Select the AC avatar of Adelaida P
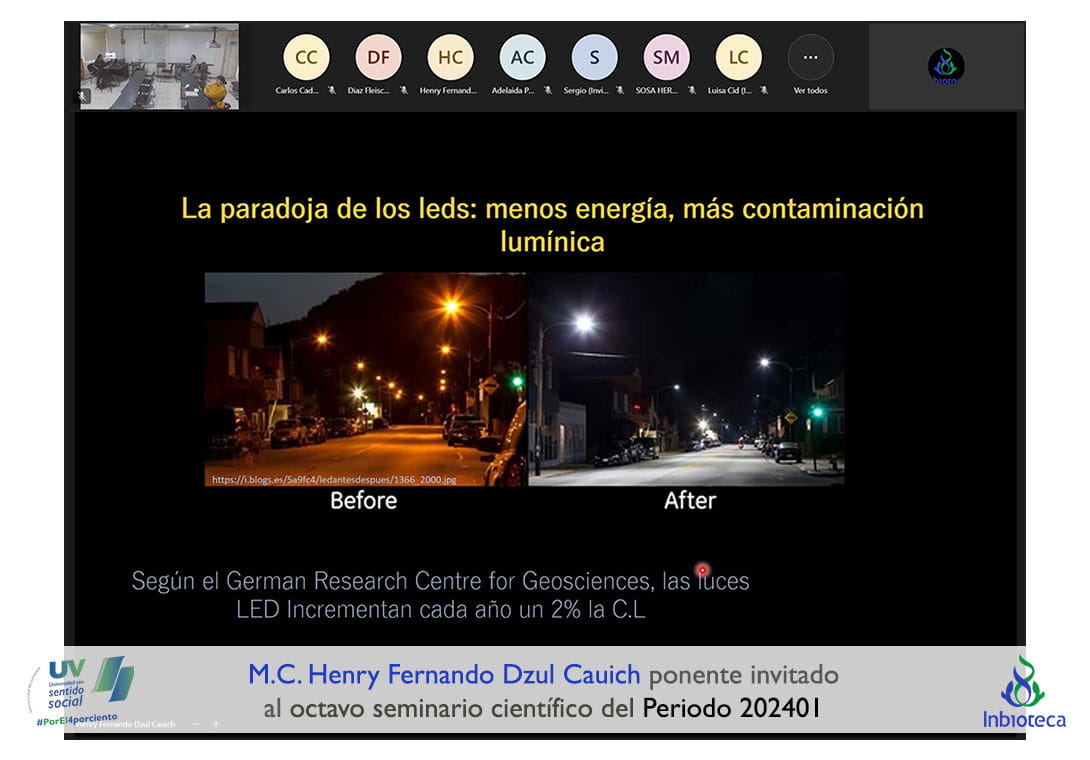The image size is (1090, 760). pyautogui.click(x=522, y=57)
